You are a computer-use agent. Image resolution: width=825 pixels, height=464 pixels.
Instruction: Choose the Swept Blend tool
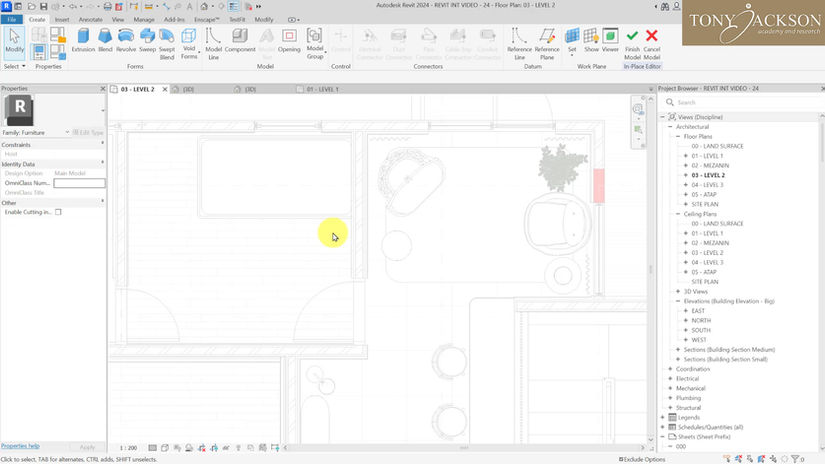click(167, 44)
